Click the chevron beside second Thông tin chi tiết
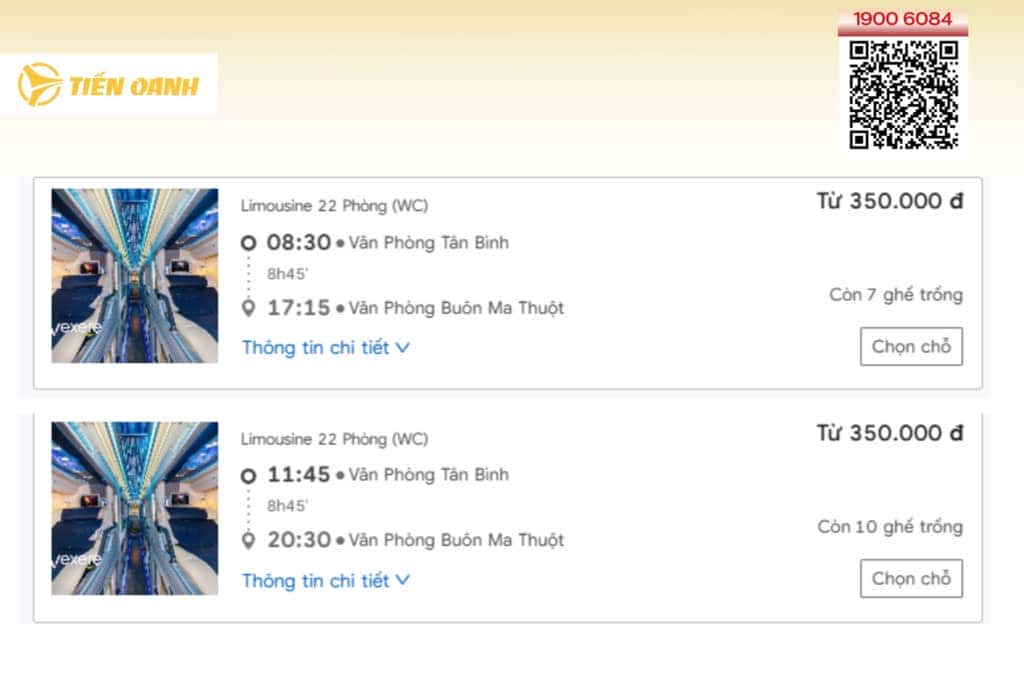1024x683 pixels. [403, 580]
